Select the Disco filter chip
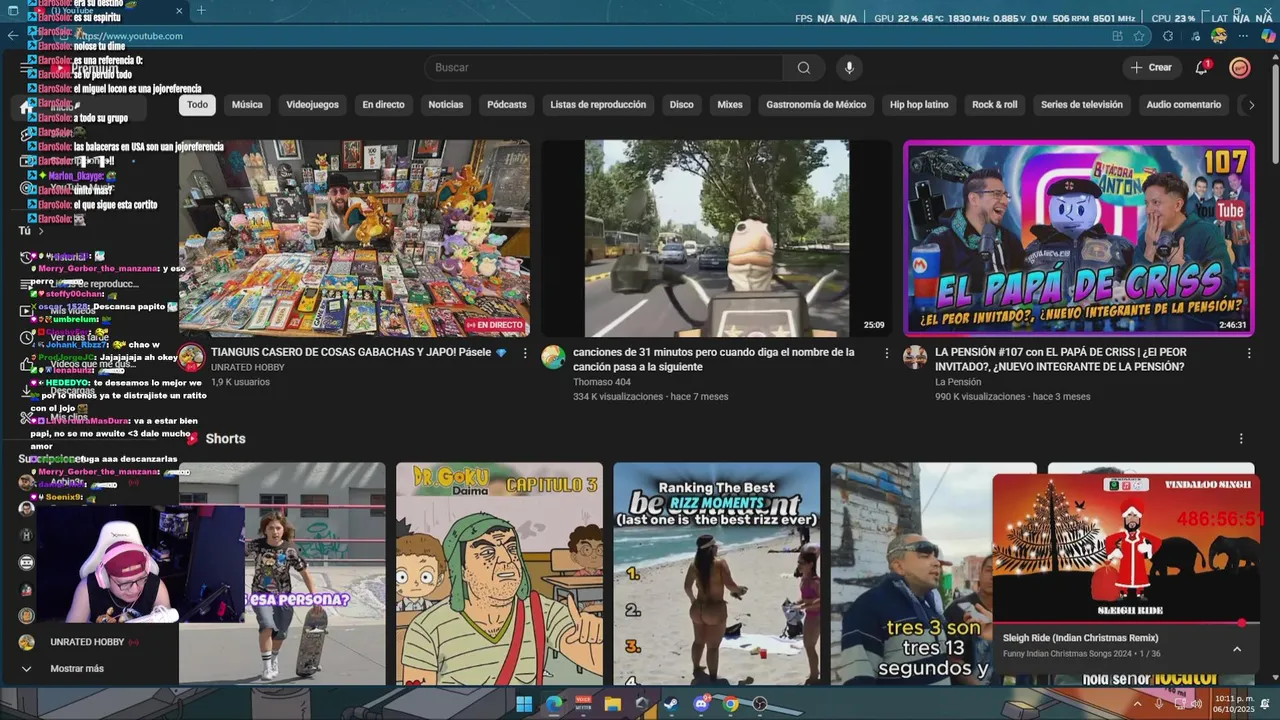 click(682, 105)
